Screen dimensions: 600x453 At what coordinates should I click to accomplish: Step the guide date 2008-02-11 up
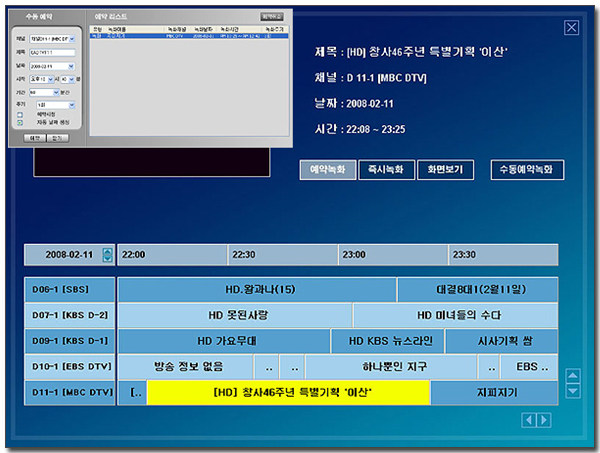coord(108,251)
